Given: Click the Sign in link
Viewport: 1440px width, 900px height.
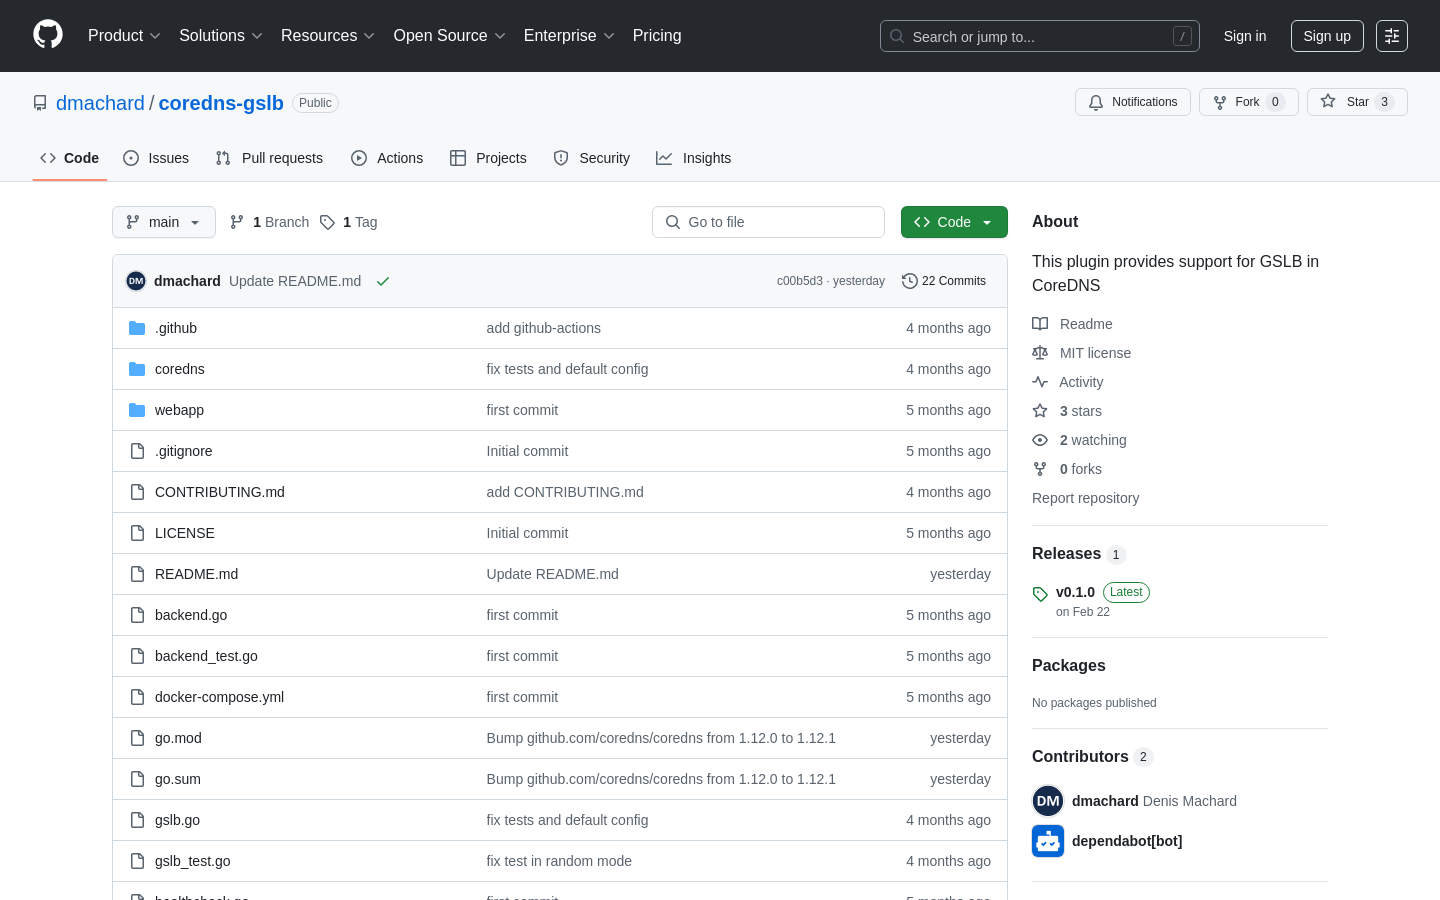Looking at the screenshot, I should 1245,36.
